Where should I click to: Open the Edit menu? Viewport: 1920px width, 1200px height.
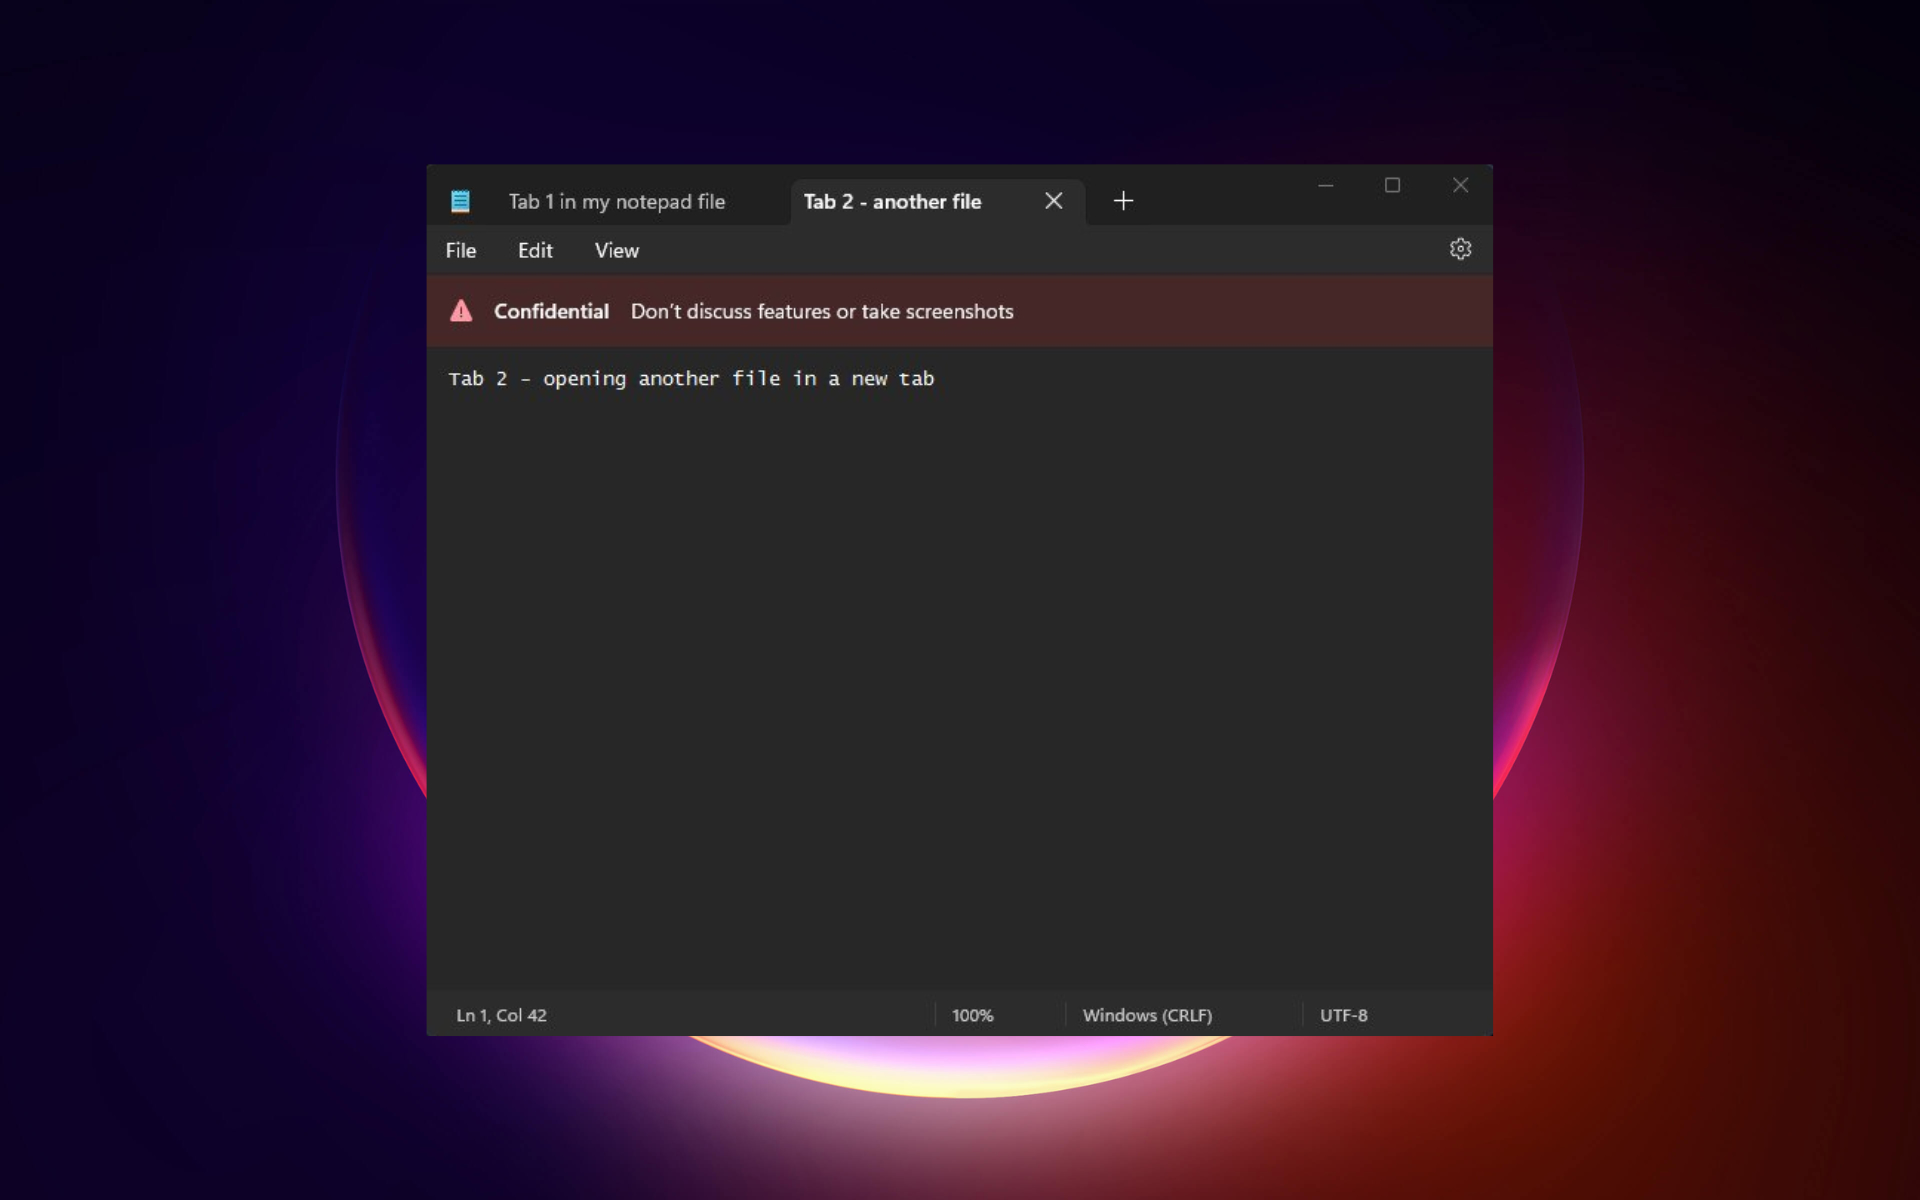coord(534,250)
